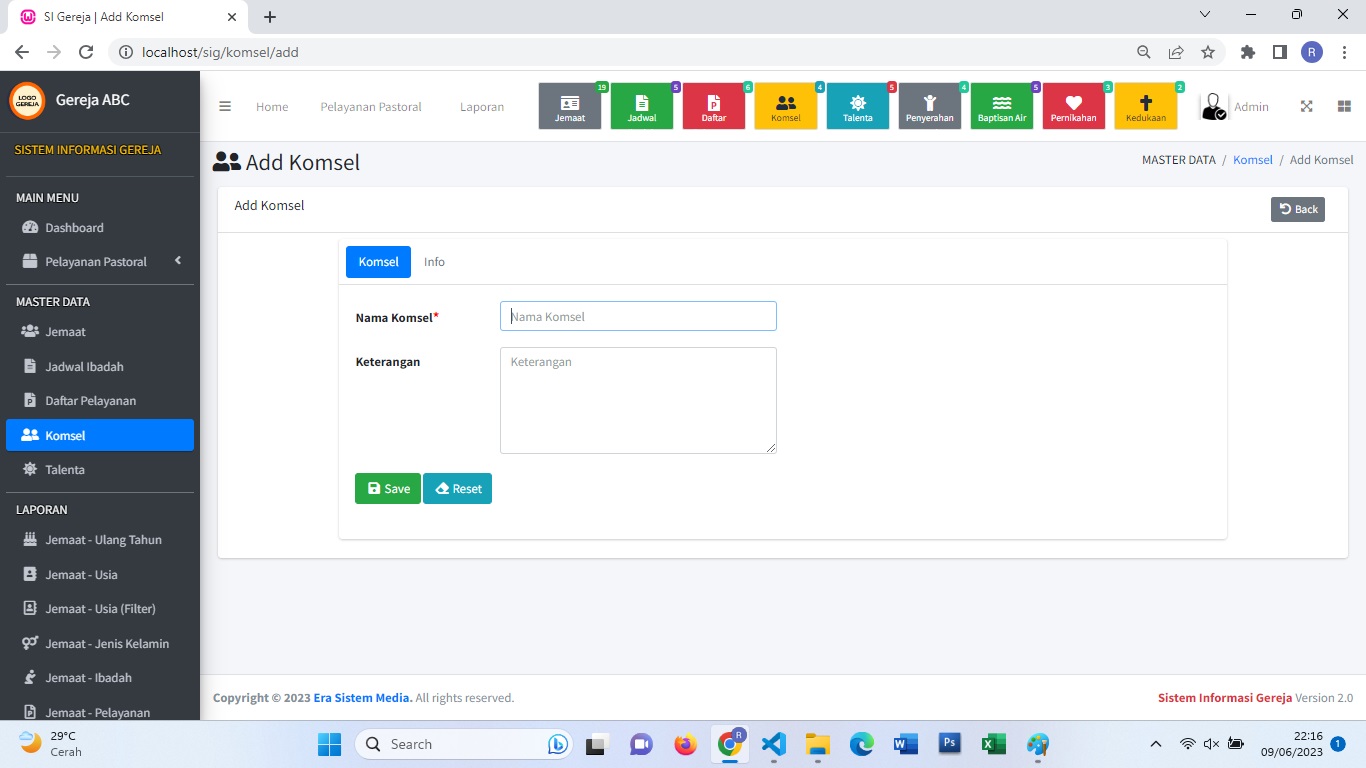Viewport: 1366px width, 768px height.
Task: Open the Admin user menu
Action: tap(1236, 107)
